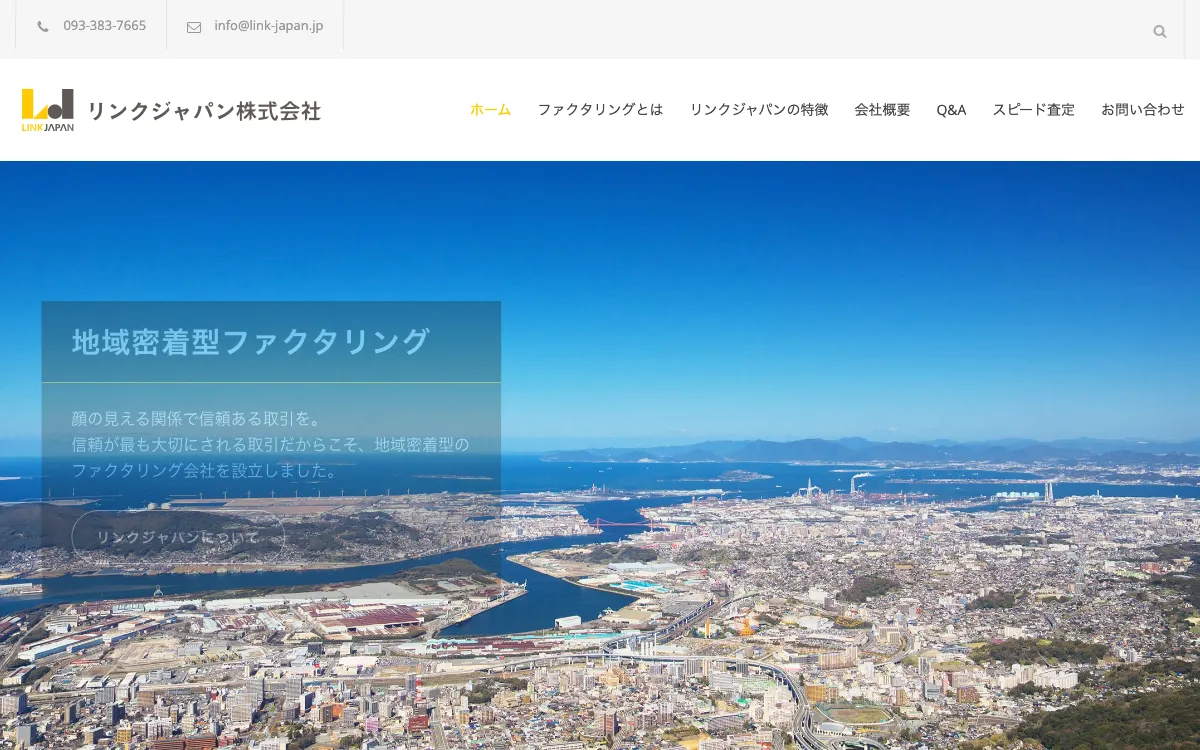Open the スピード査定 menu item
The height and width of the screenshot is (750, 1200).
tap(1033, 110)
